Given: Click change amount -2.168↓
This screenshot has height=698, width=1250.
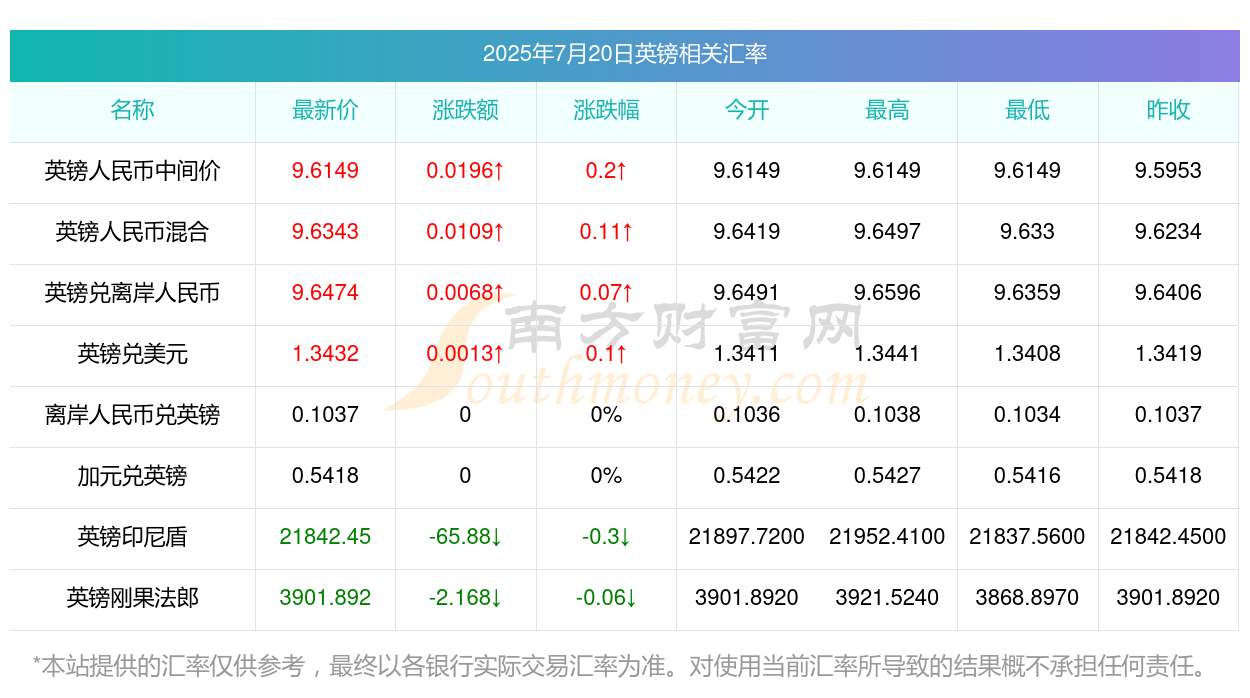Looking at the screenshot, I should point(465,598).
